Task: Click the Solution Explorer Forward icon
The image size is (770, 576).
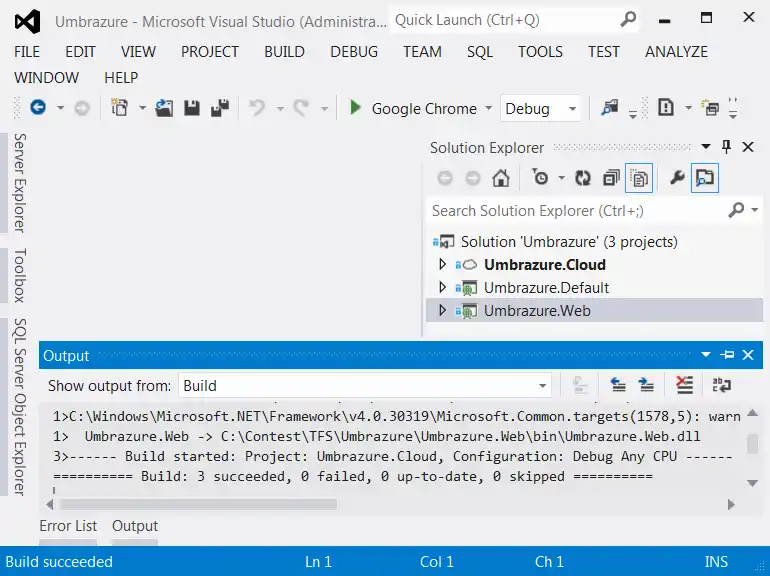Action: [x=472, y=178]
